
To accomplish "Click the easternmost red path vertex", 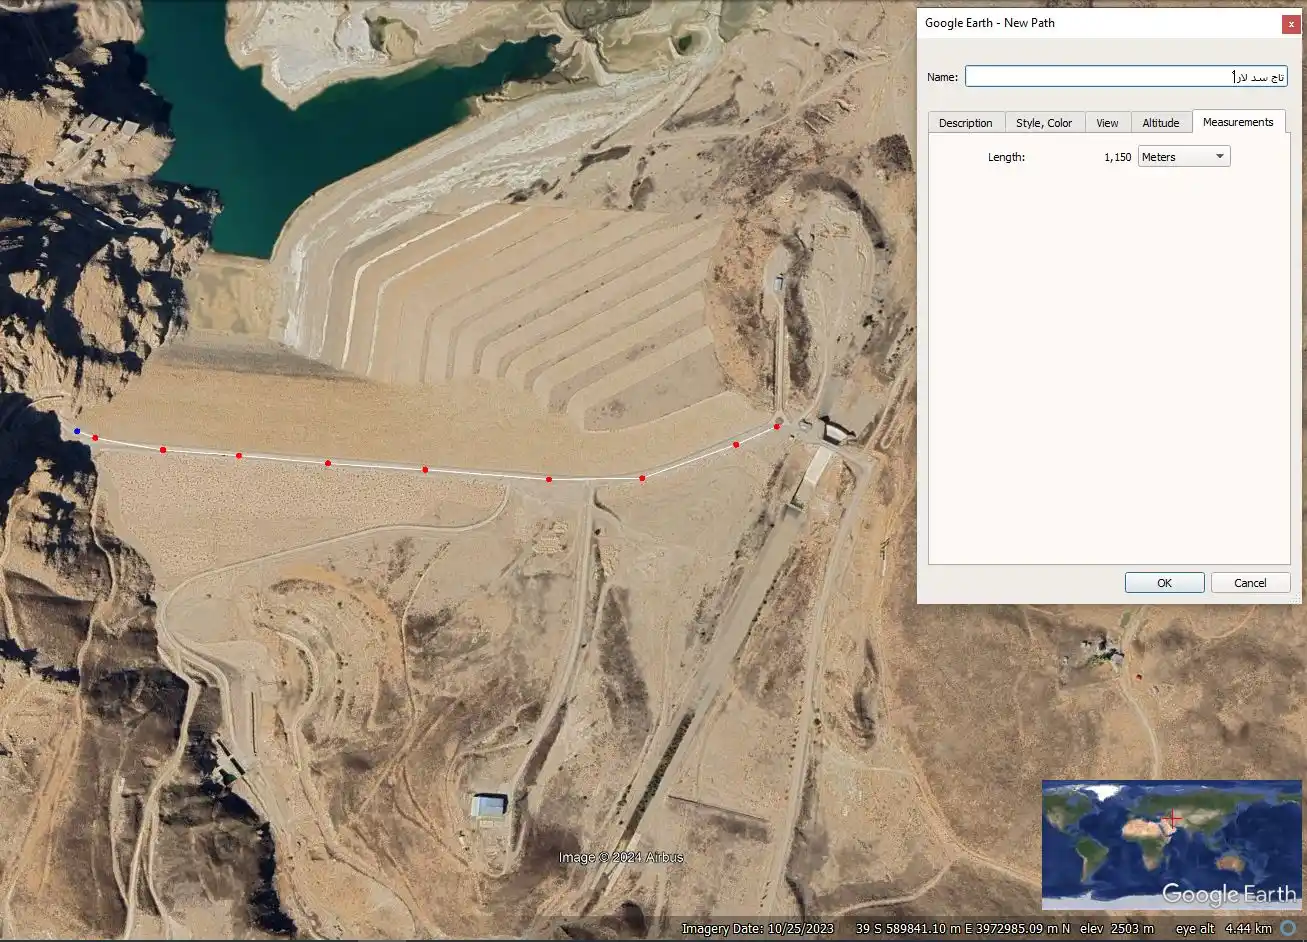I will tap(777, 427).
